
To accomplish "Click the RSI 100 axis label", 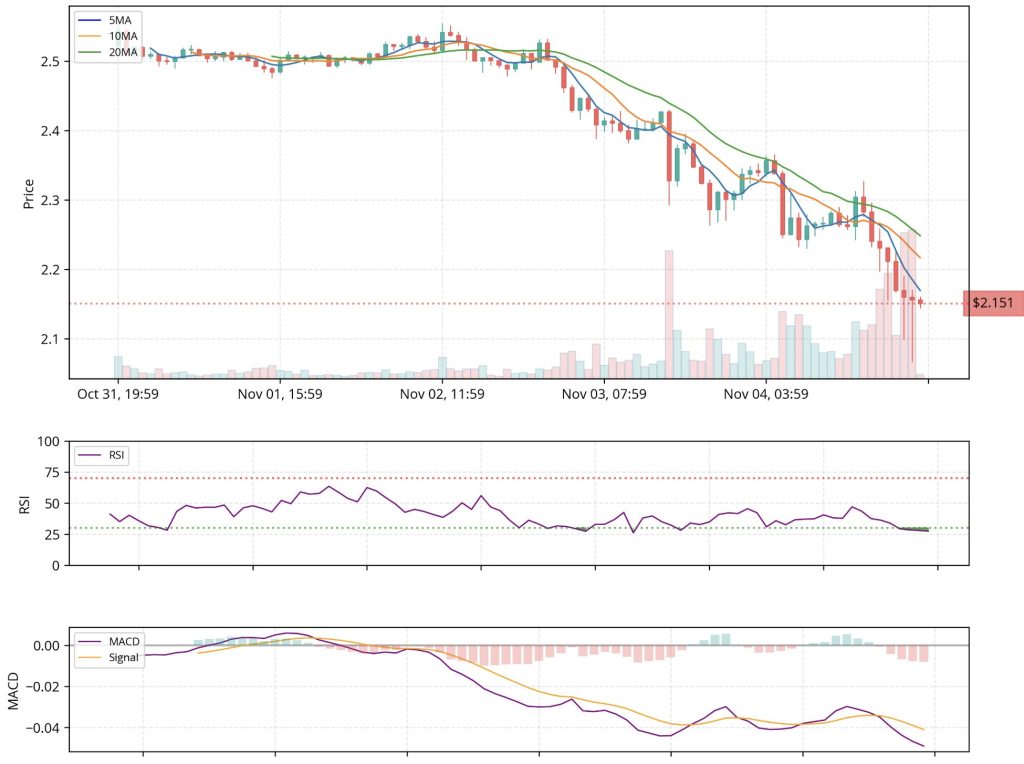I will pos(49,441).
